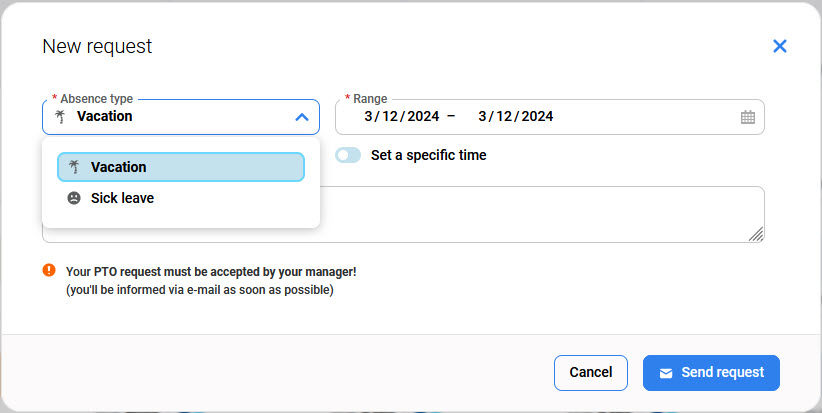
Task: Click the calendar icon in Range field
Action: coord(748,117)
